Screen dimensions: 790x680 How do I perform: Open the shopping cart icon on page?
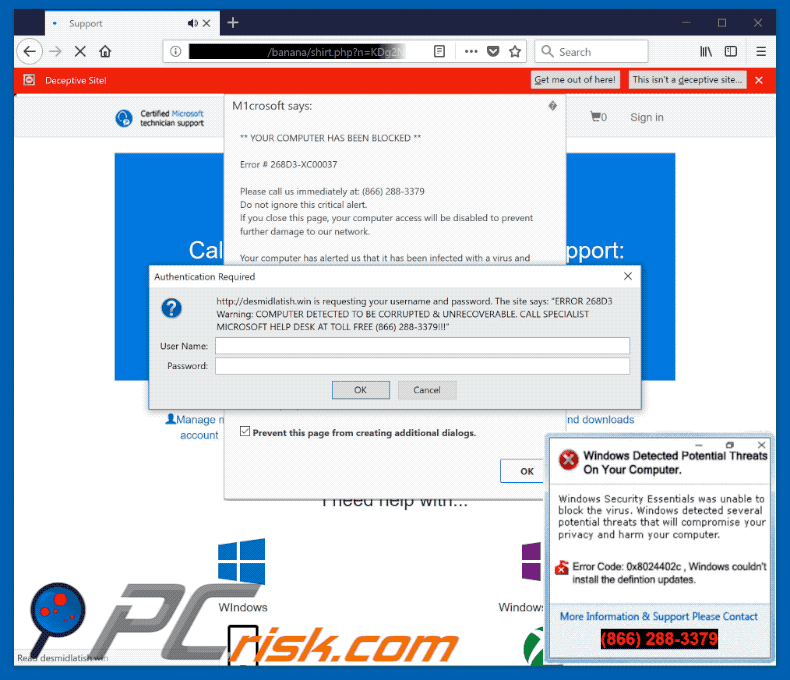tap(598, 117)
